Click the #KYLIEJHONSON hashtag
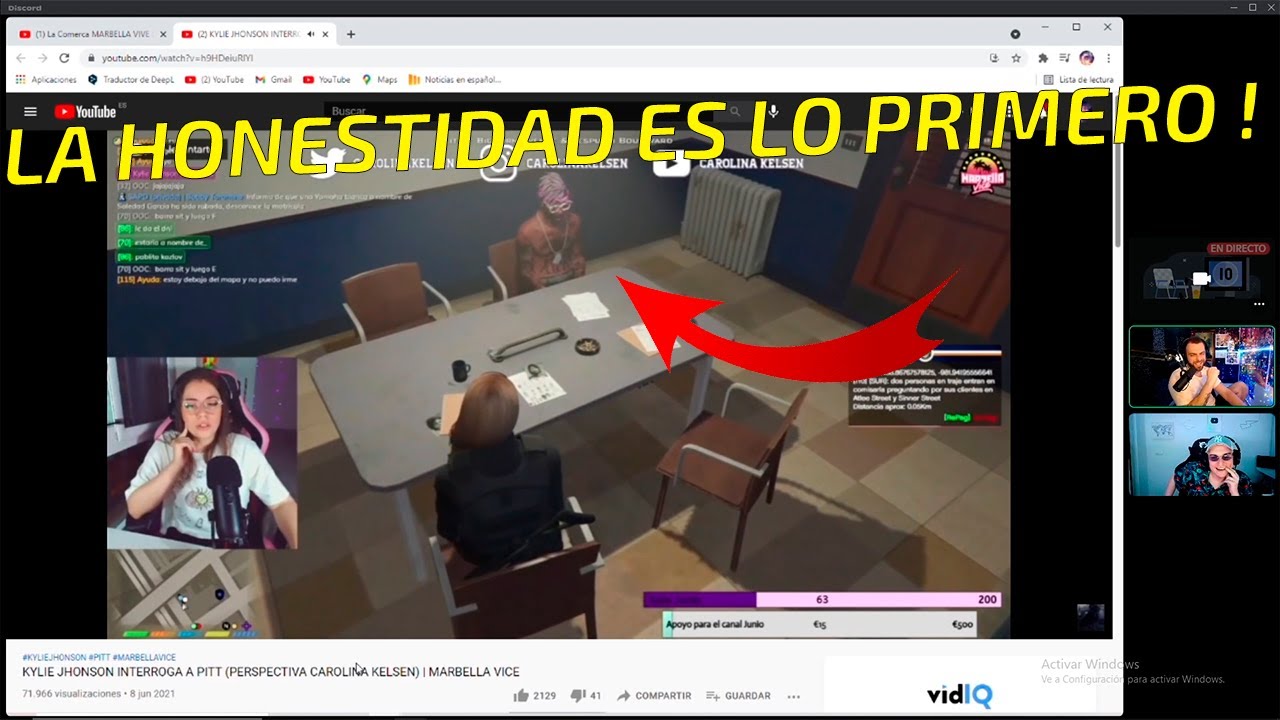Viewport: 1280px width, 720px height. pyautogui.click(x=54, y=657)
